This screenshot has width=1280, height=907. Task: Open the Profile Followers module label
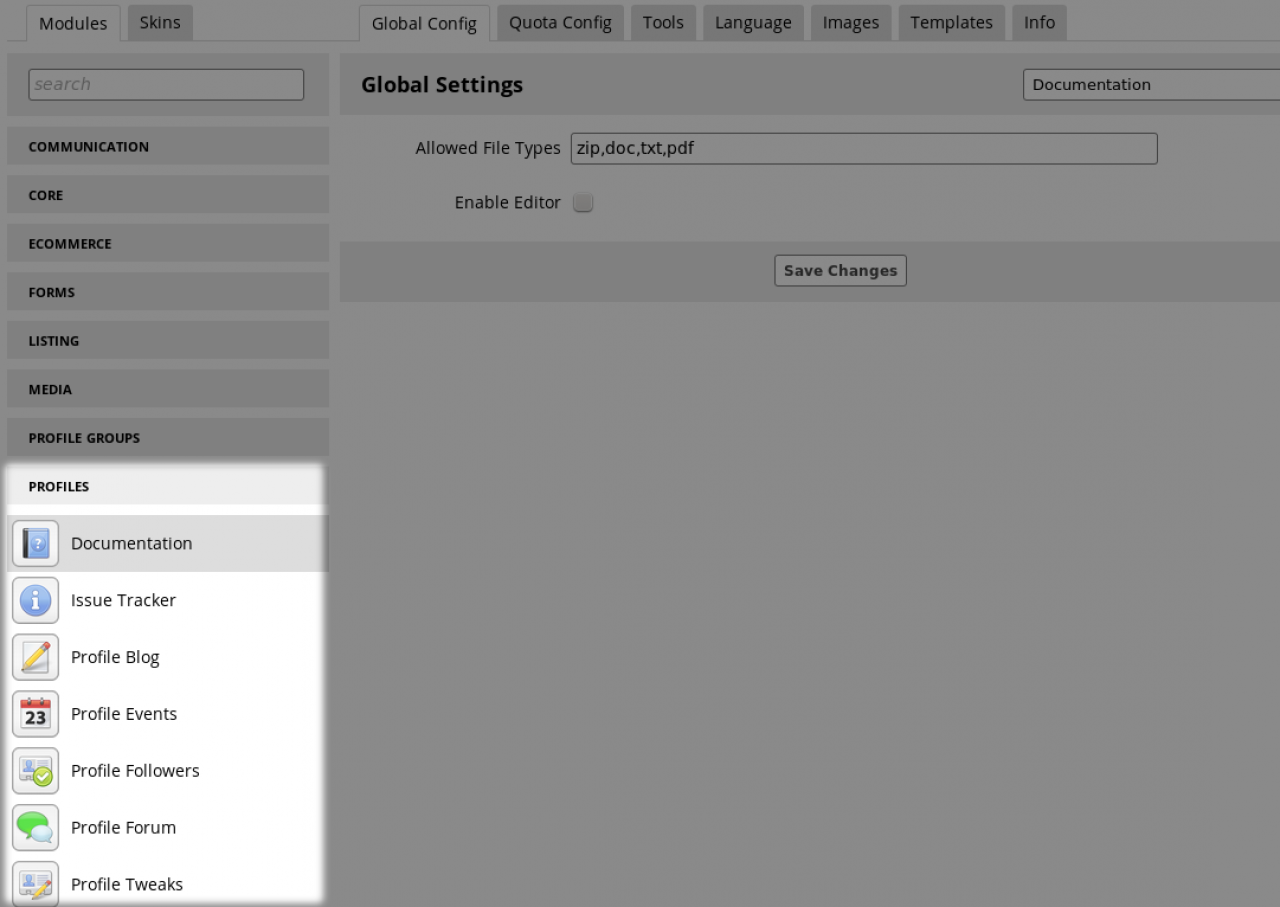pyautogui.click(x=135, y=771)
